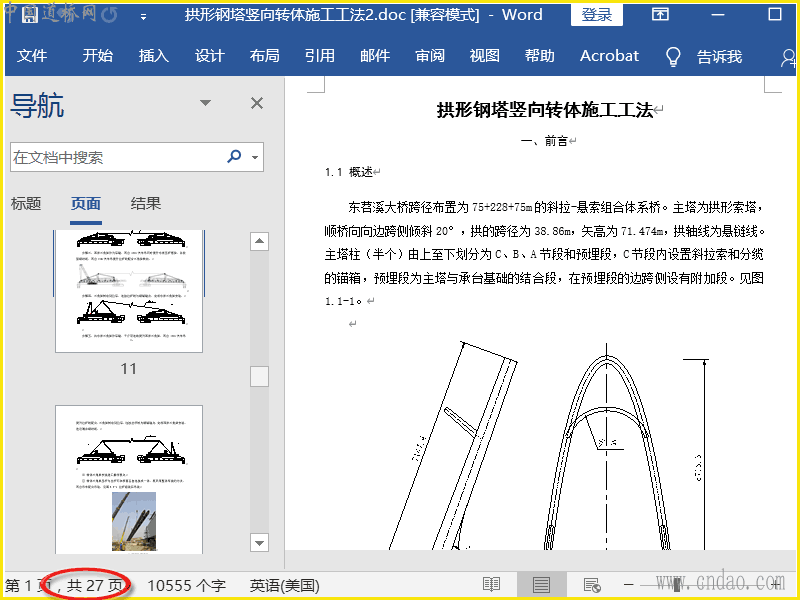Click the word count 10555 个字
The height and width of the screenshot is (600, 800).
[x=186, y=585]
